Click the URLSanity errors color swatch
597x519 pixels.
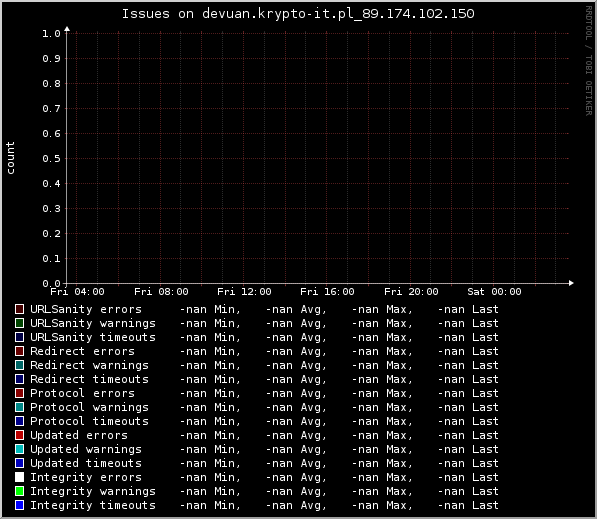pyautogui.click(x=19, y=309)
